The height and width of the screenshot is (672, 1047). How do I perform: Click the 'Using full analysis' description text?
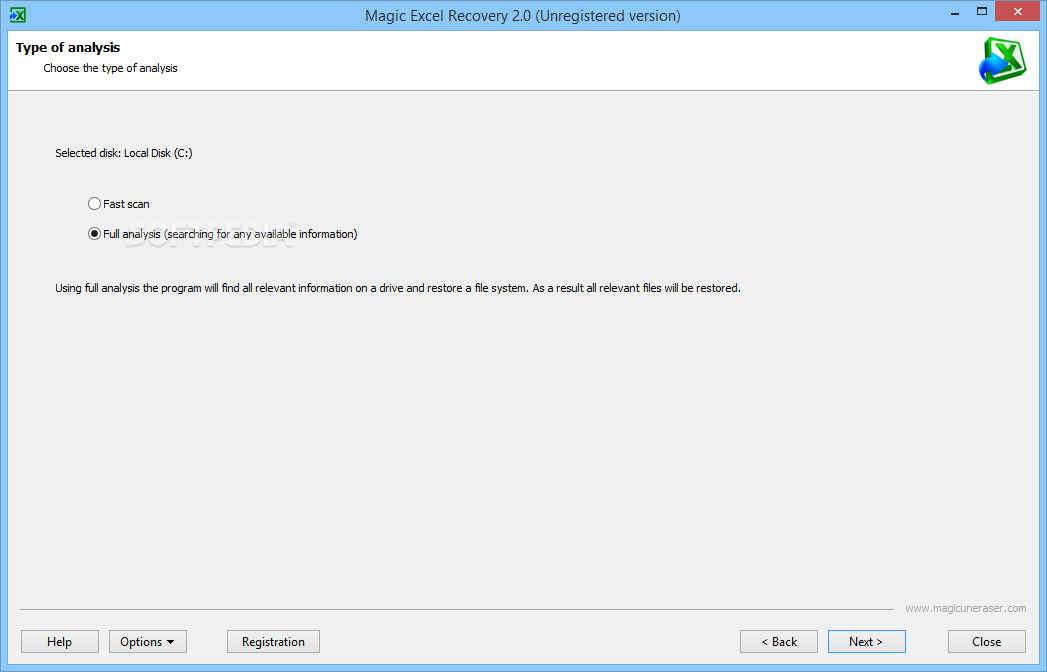tap(398, 288)
